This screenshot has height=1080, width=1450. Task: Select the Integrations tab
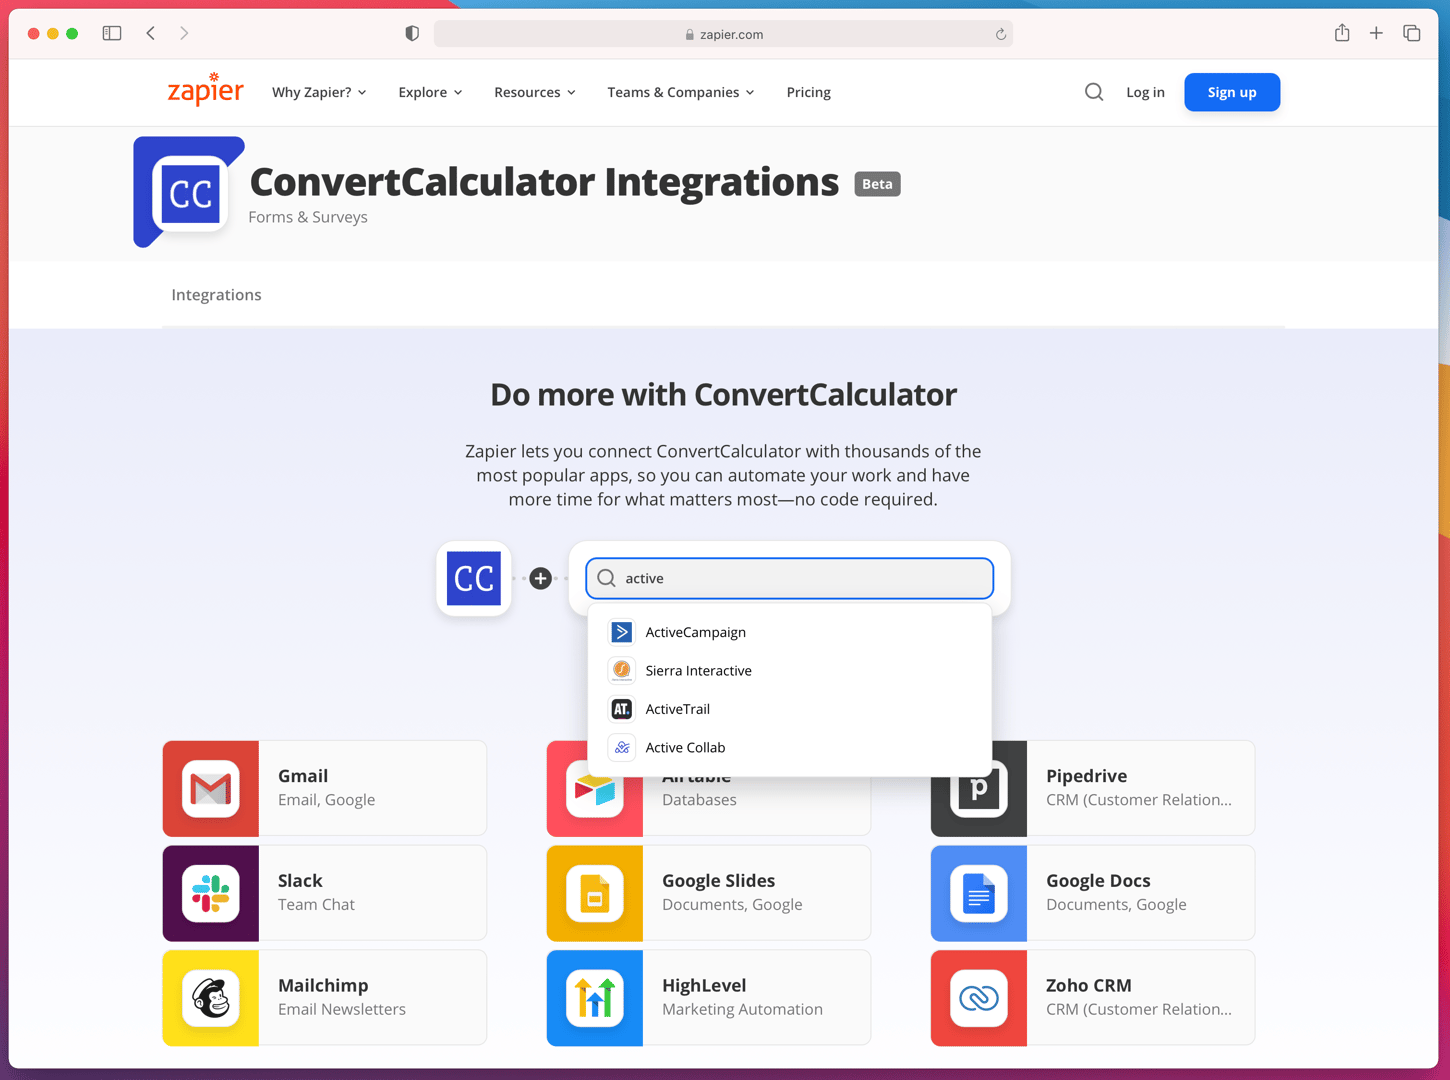[216, 295]
